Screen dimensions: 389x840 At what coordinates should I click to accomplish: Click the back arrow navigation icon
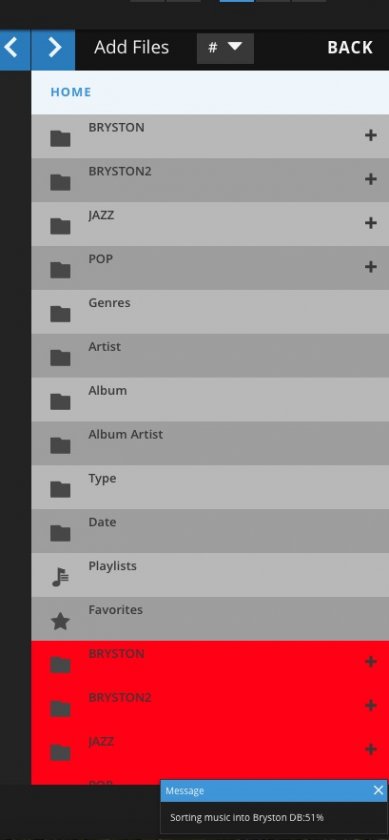pos(14,49)
